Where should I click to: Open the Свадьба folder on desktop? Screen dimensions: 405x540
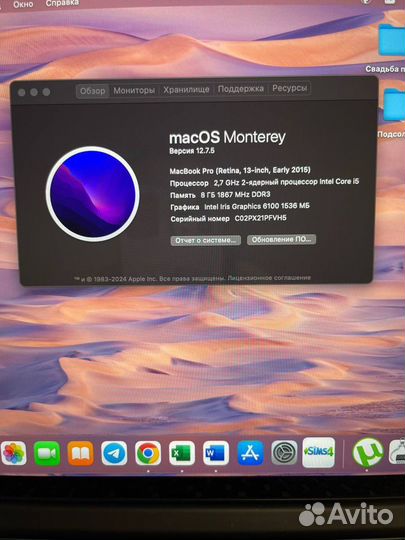click(x=392, y=41)
